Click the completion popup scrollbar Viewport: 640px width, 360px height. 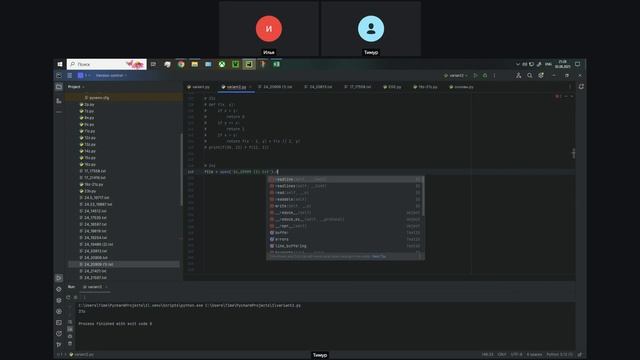click(x=423, y=196)
